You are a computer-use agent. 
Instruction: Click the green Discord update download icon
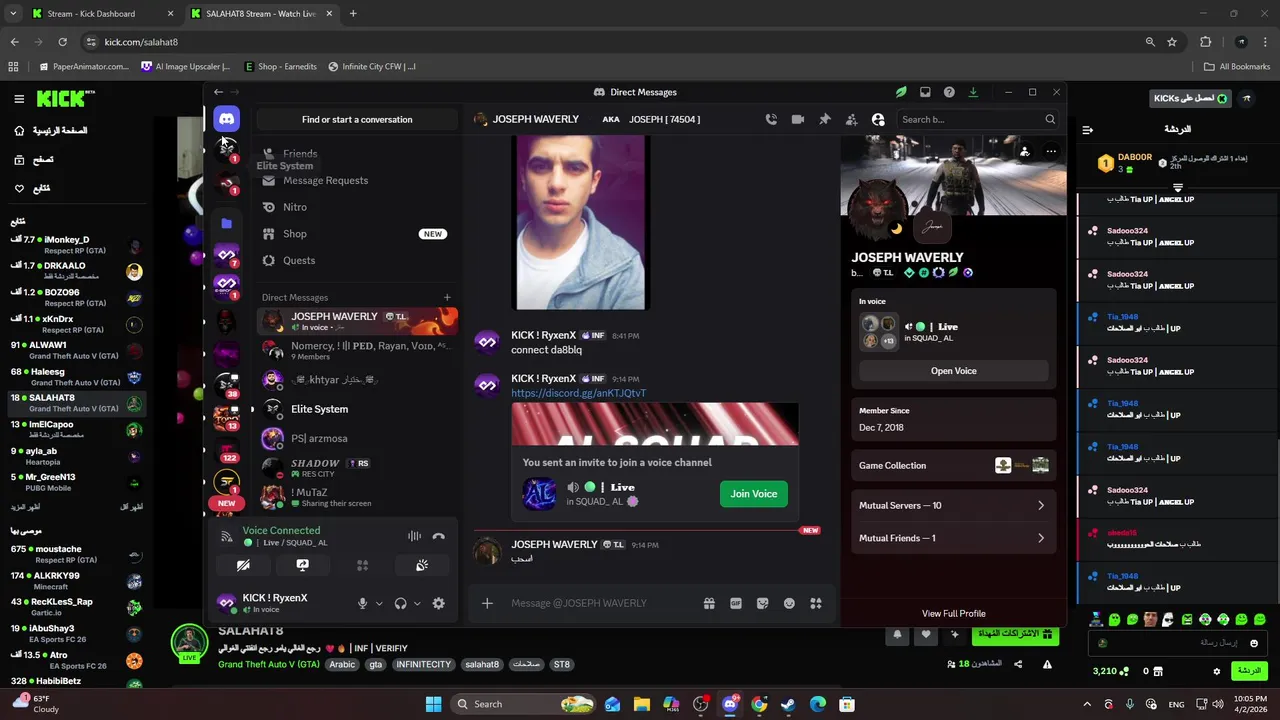973,92
